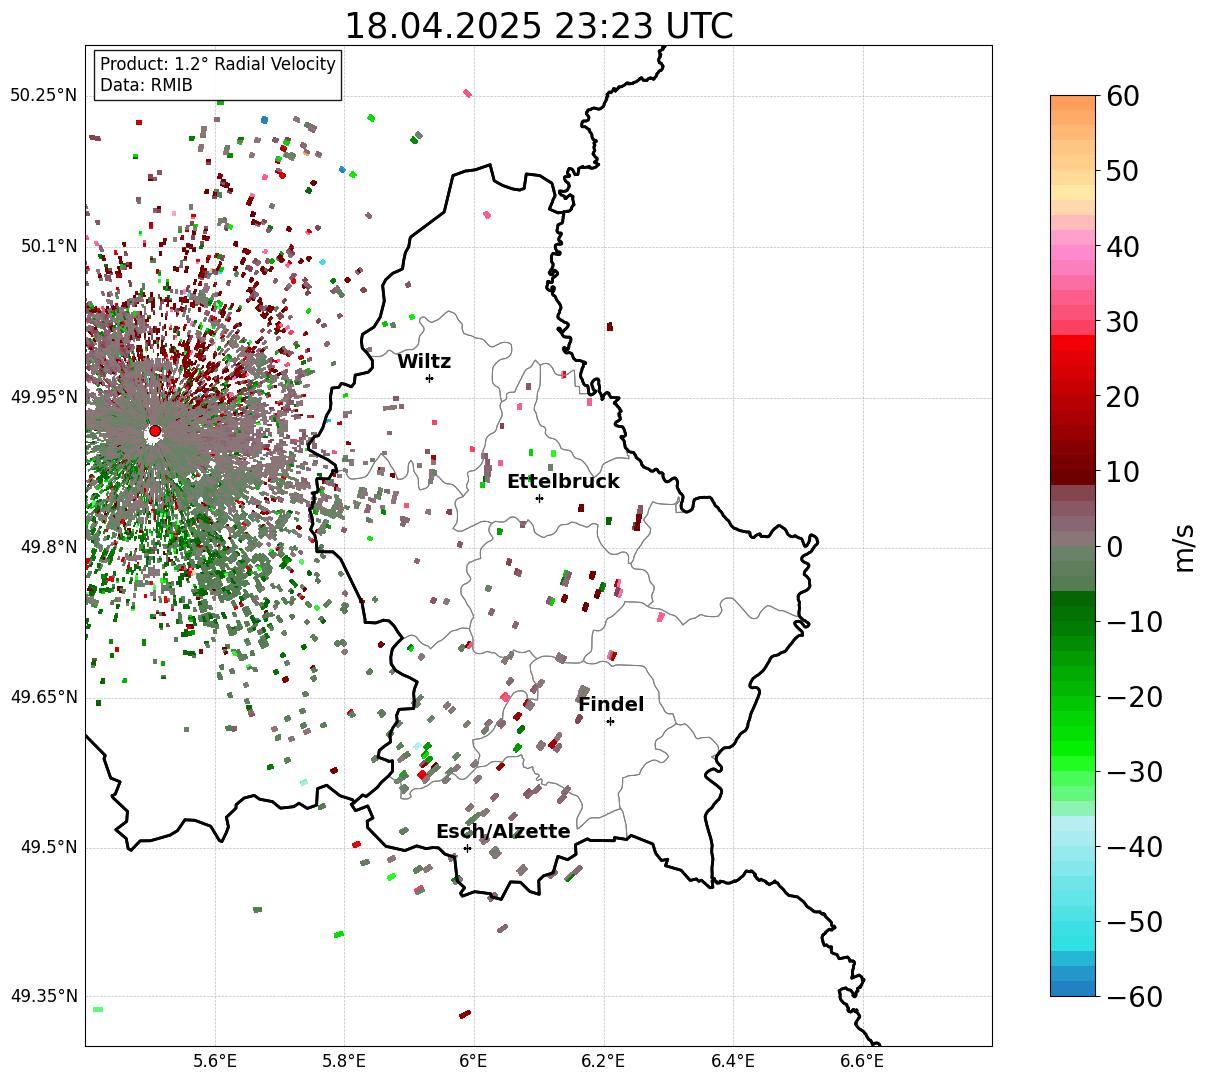Image resolution: width=1207 pixels, height=1081 pixels.
Task: Click the 49.35°N latitude tick label
Action: pos(43,996)
